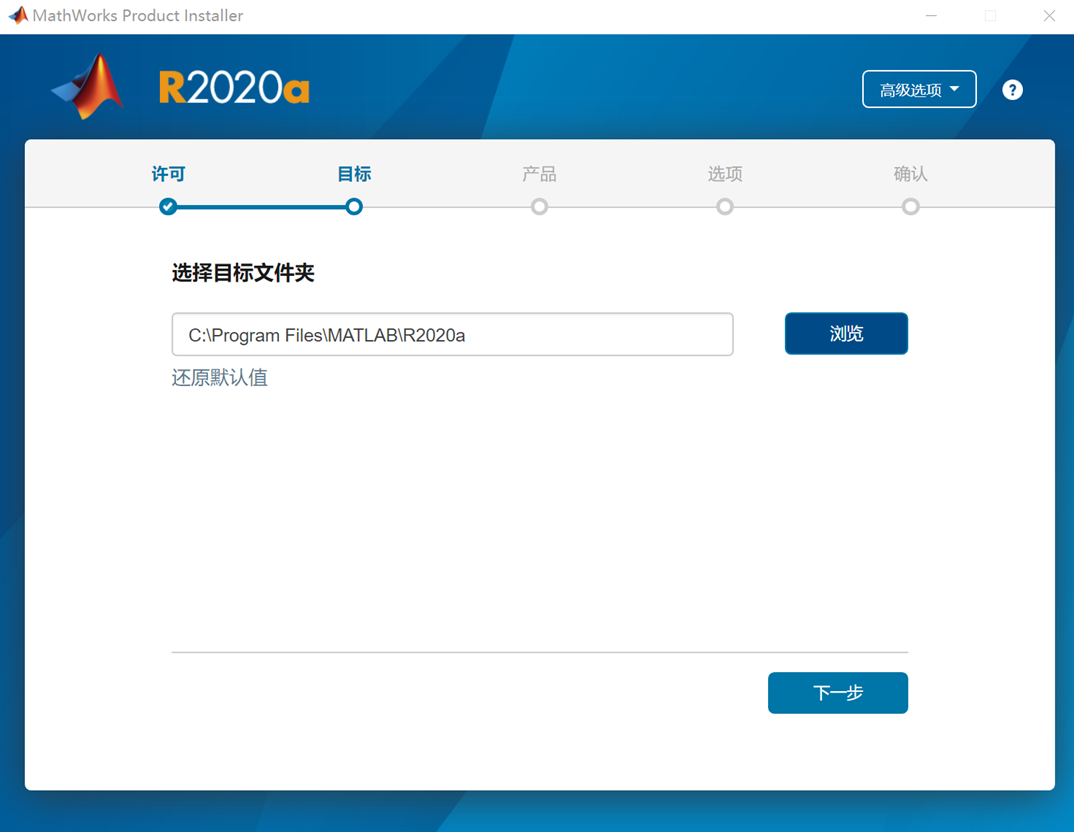Select the 选项 step label
The width and height of the screenshot is (1074, 832).
click(x=725, y=174)
